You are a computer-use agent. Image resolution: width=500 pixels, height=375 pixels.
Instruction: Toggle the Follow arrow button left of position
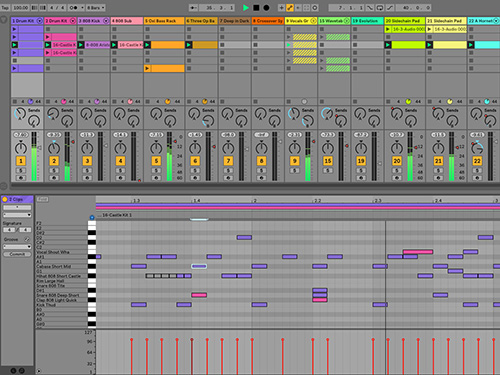[x=193, y=8]
